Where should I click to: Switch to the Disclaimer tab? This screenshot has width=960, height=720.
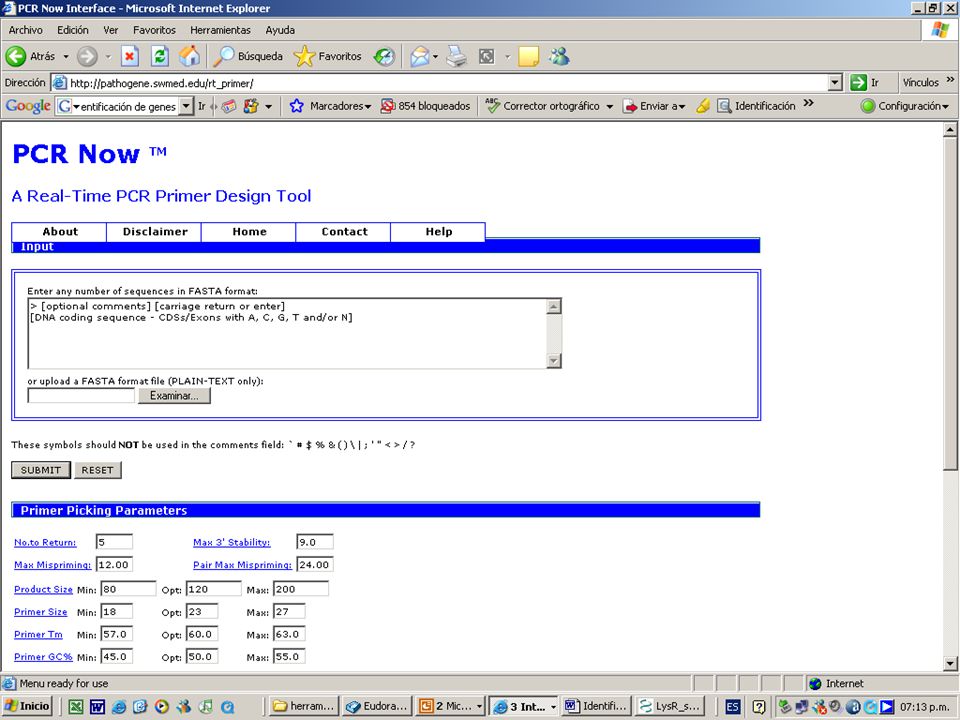[154, 231]
